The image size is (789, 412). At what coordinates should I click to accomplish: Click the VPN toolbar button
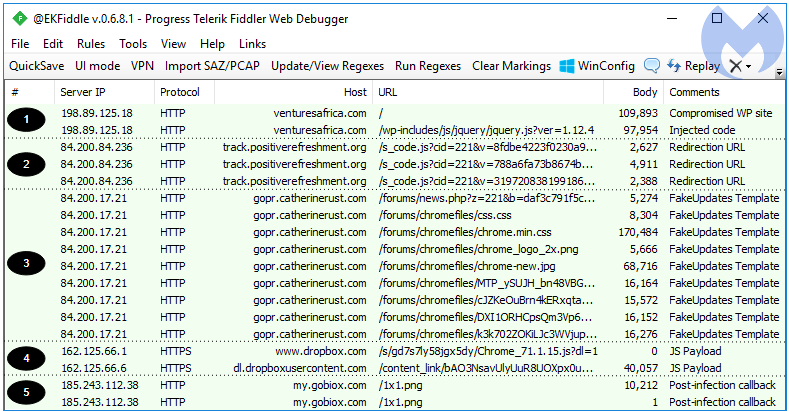tap(142, 66)
